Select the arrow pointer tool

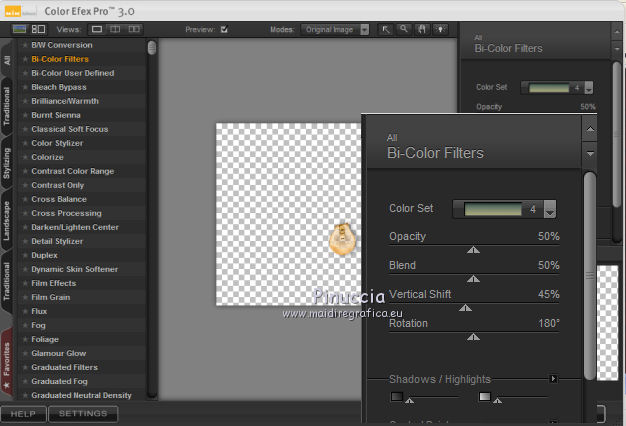click(385, 29)
